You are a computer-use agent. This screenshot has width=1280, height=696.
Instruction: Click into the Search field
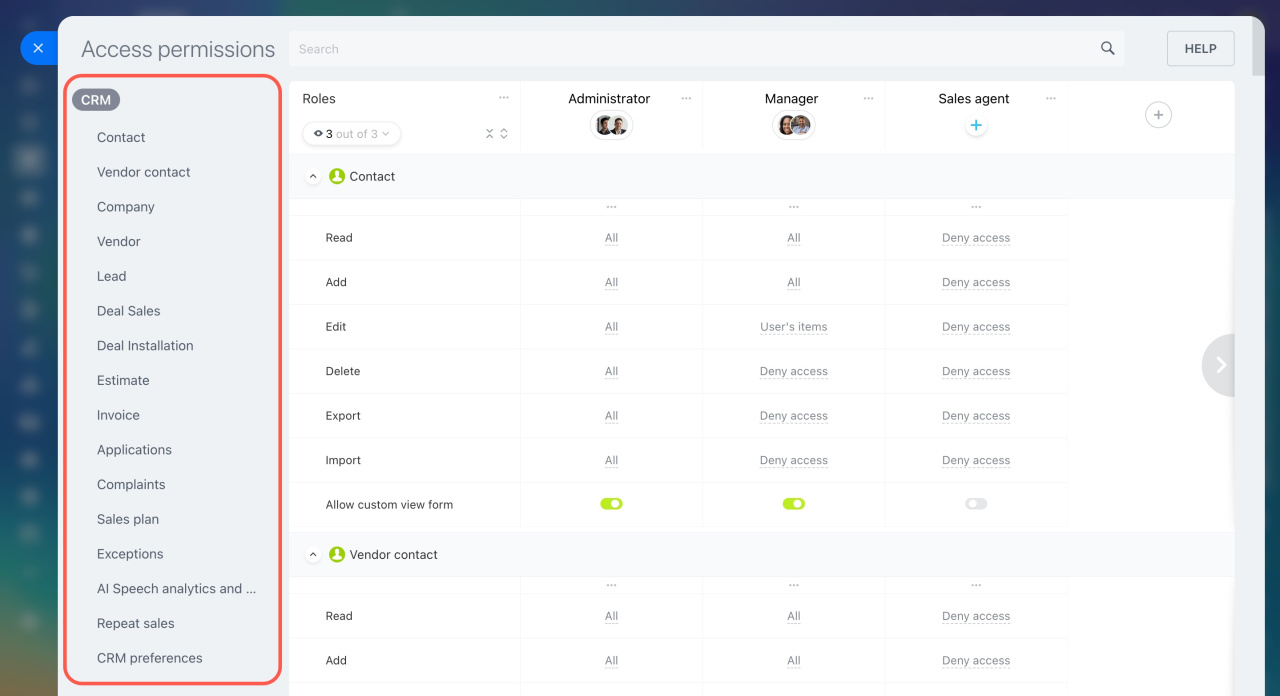coord(690,48)
